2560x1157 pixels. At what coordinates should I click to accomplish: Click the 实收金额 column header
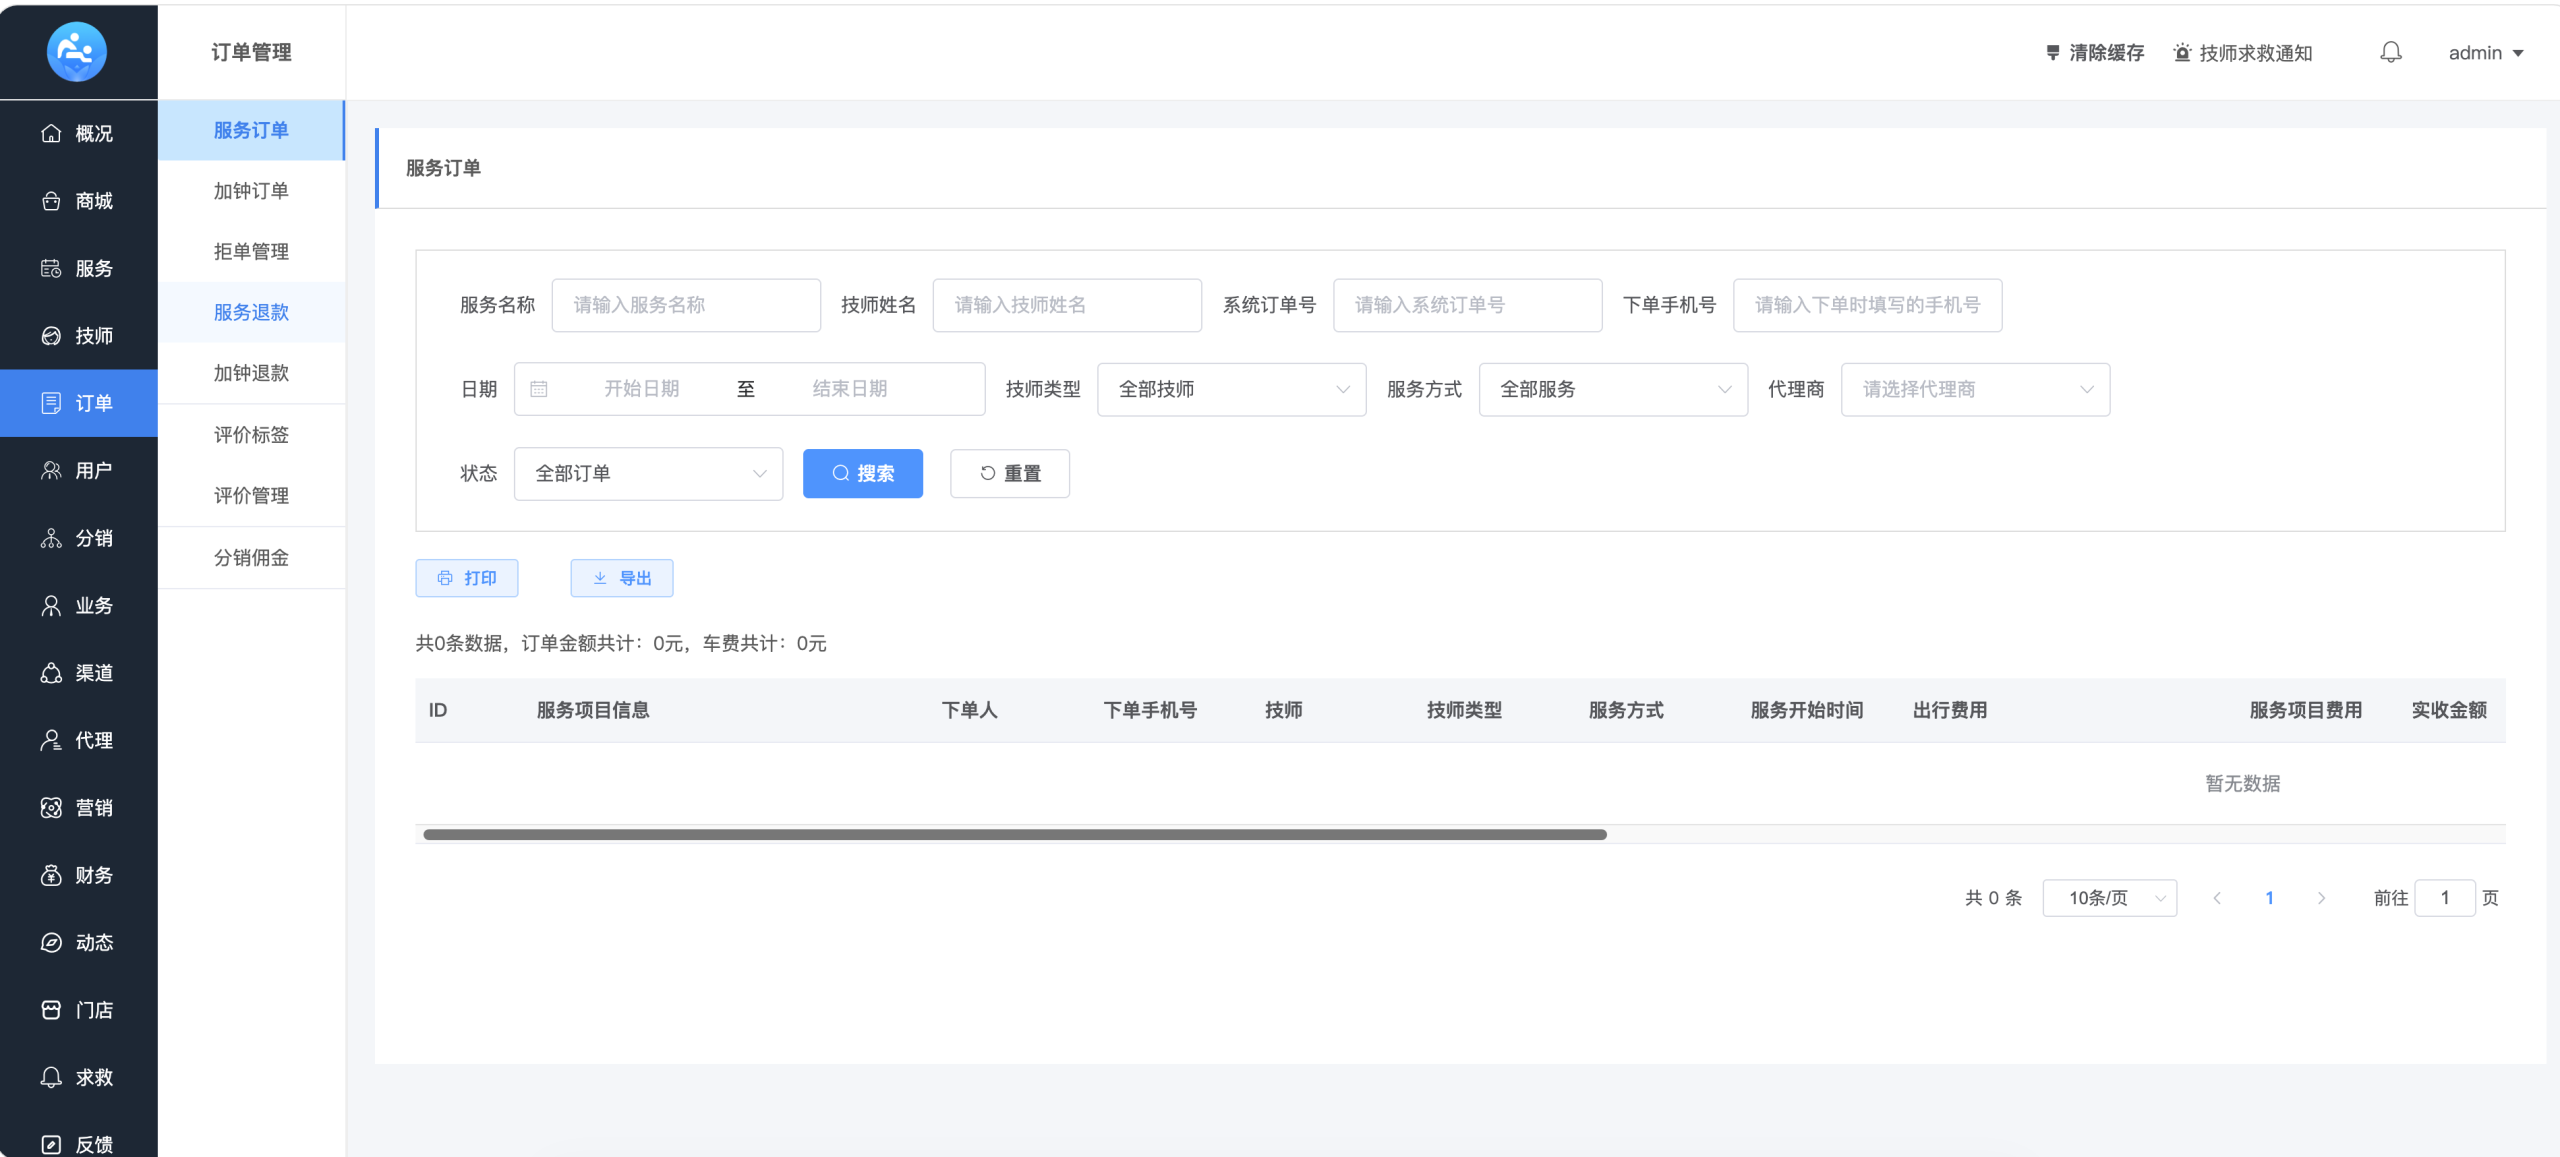pyautogui.click(x=2449, y=710)
